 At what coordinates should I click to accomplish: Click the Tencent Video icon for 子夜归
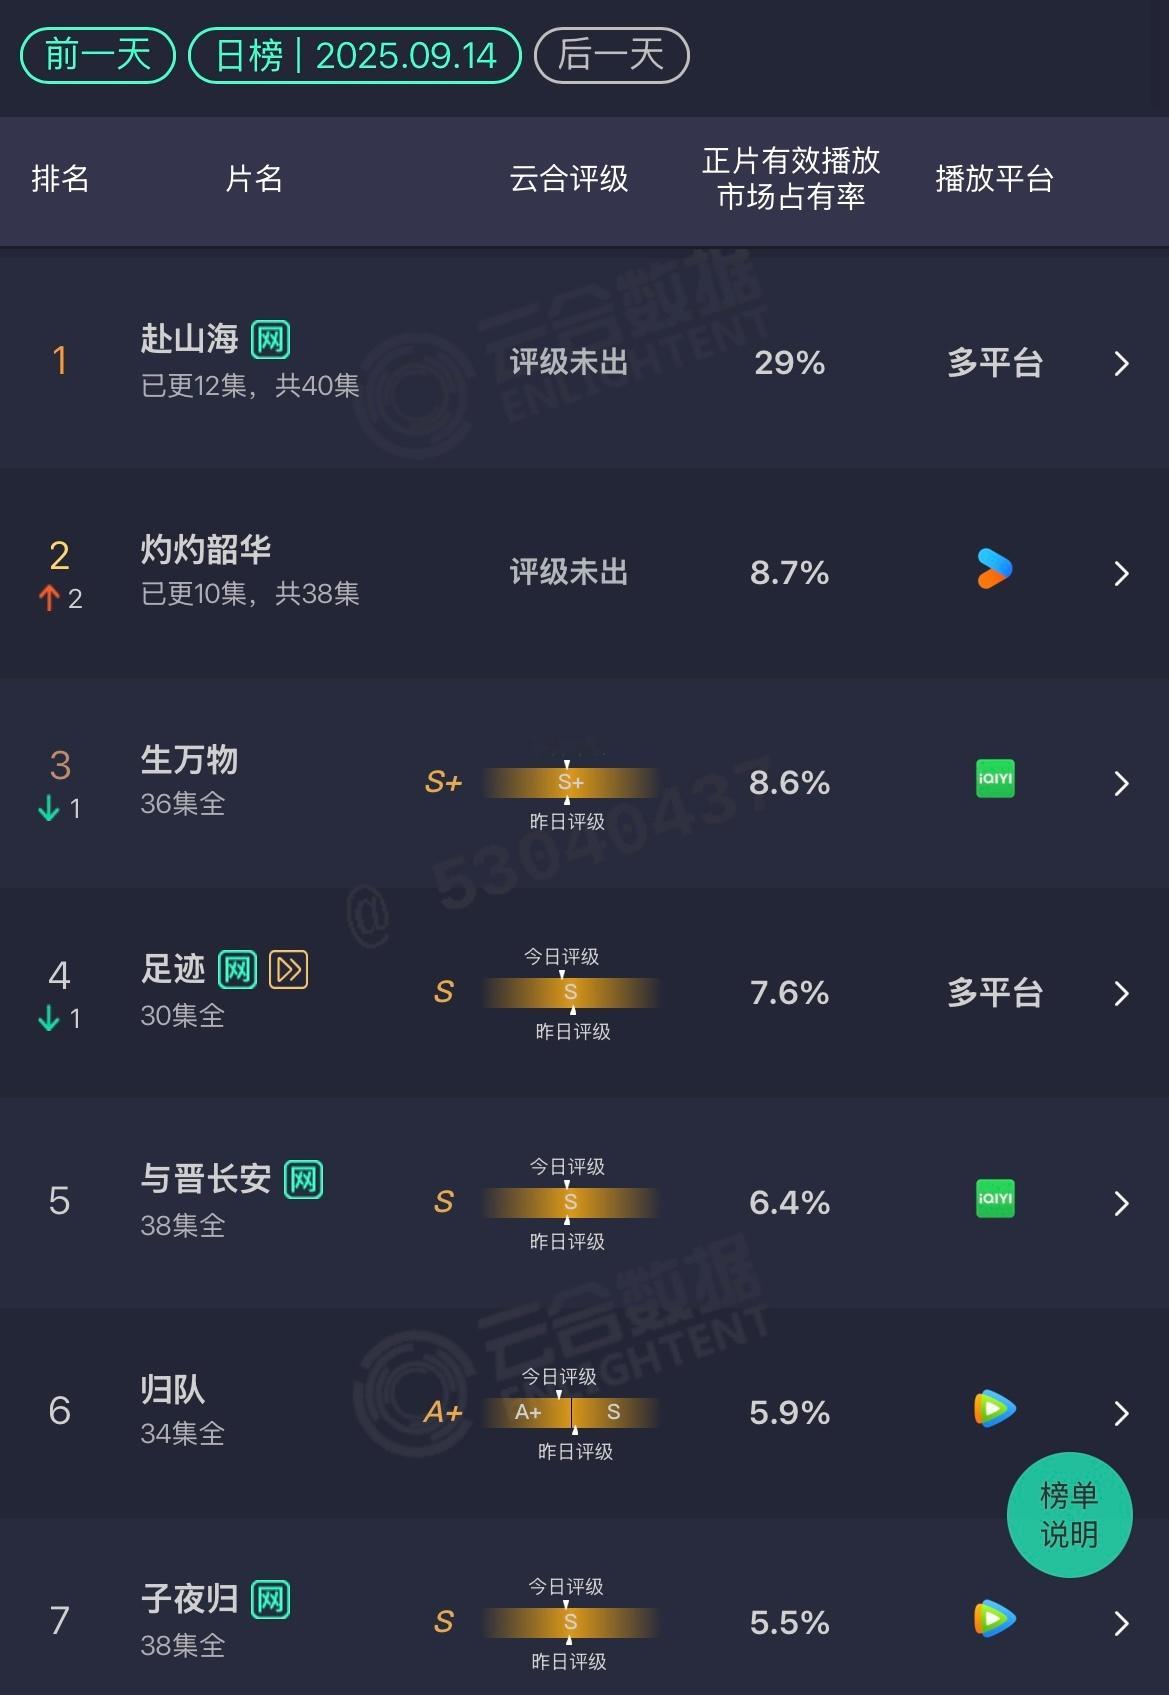[x=995, y=1619]
